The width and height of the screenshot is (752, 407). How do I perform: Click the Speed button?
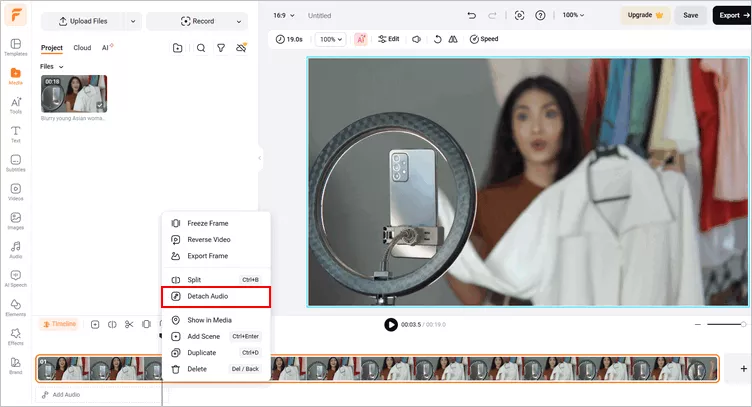pyautogui.click(x=484, y=39)
